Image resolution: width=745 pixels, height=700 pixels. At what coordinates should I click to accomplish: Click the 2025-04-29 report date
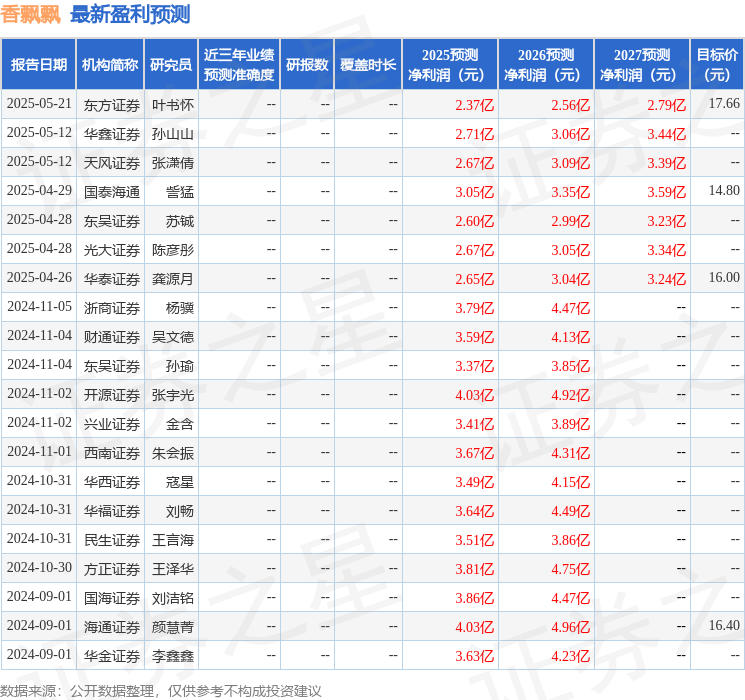pyautogui.click(x=39, y=190)
